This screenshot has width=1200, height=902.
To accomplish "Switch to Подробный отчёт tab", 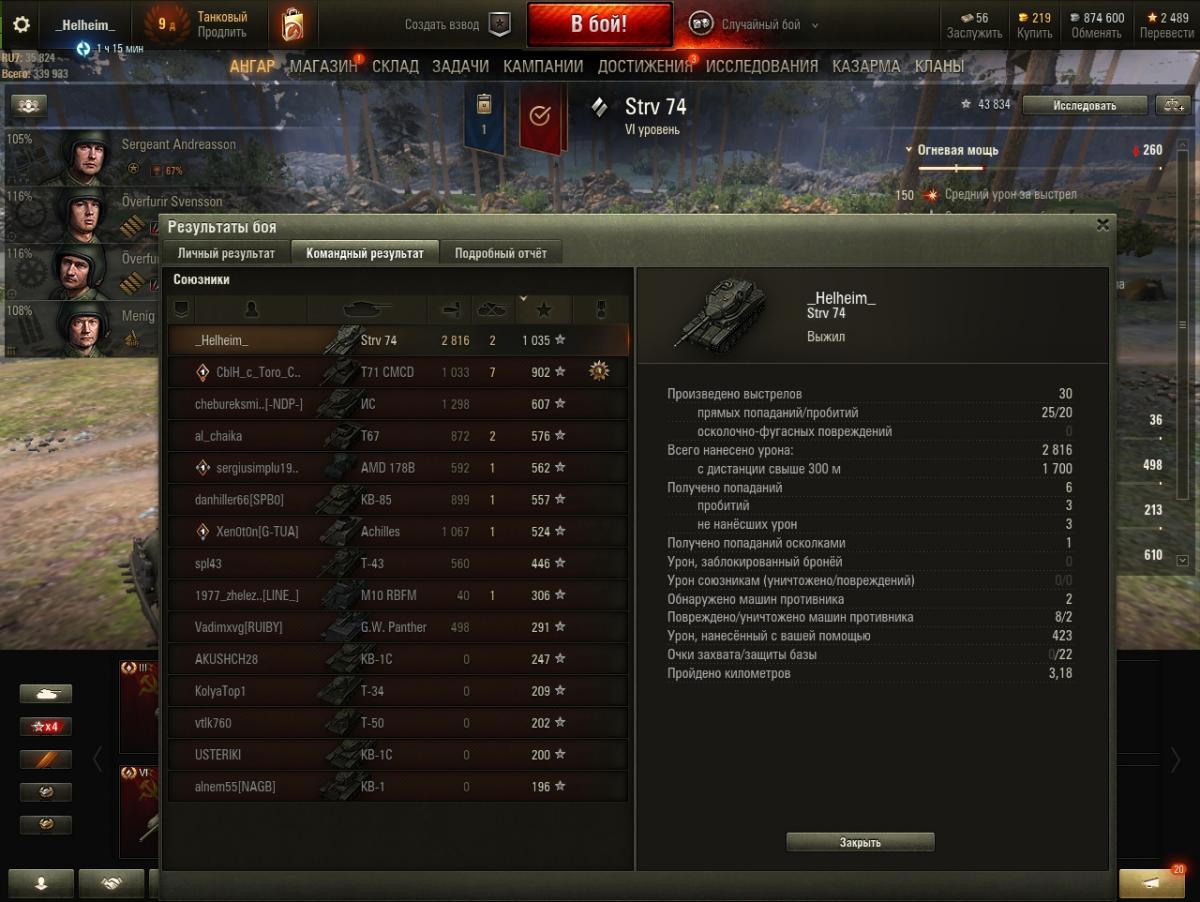I will click(501, 253).
